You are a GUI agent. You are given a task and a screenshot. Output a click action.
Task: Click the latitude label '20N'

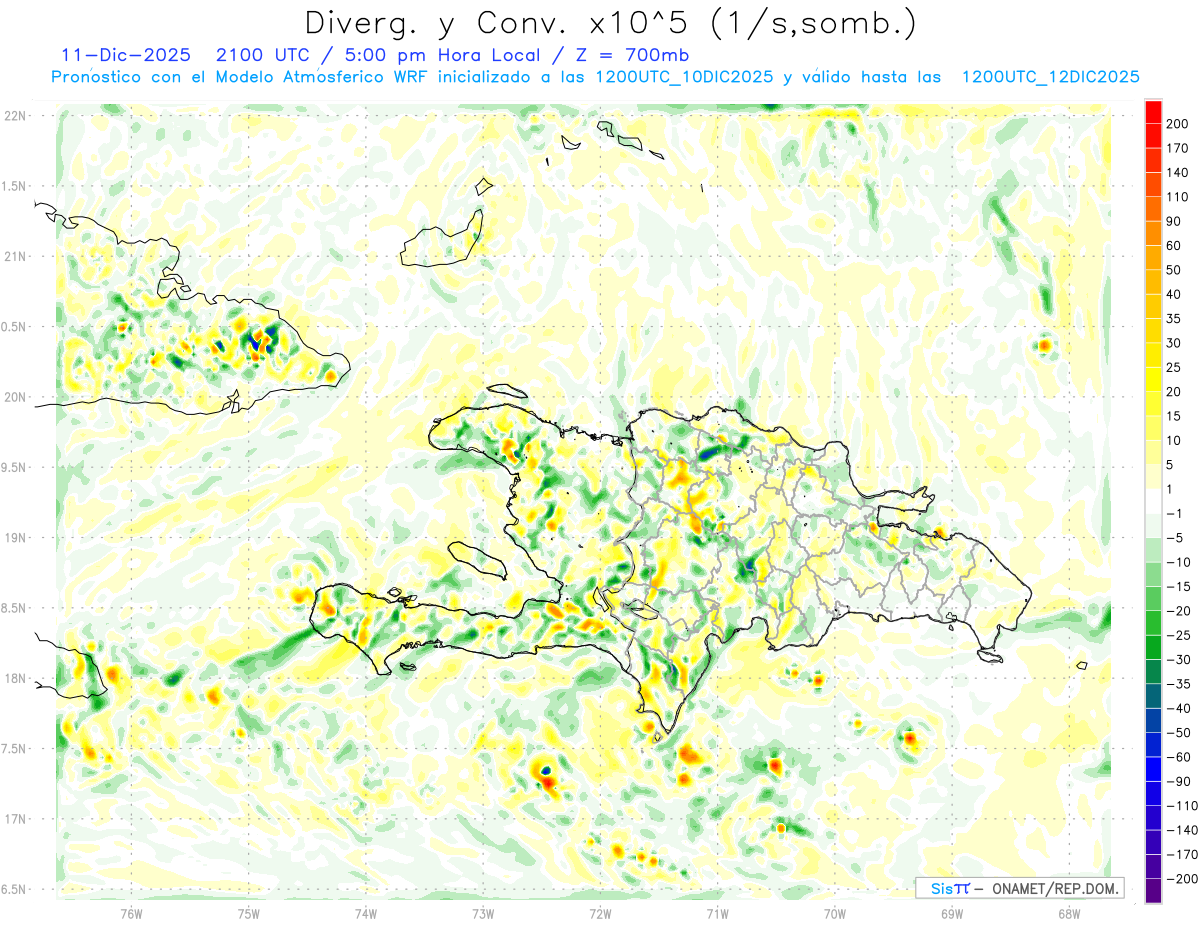14,397
